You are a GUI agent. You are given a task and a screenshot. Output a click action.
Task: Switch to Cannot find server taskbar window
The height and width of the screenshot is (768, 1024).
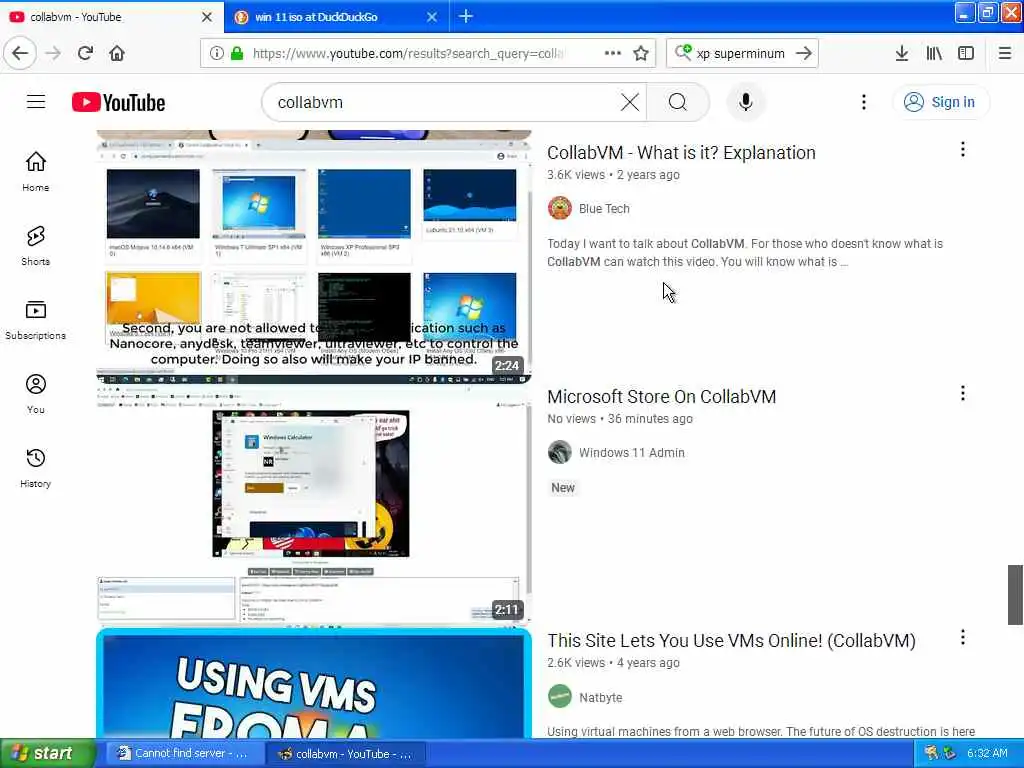[x=184, y=754]
